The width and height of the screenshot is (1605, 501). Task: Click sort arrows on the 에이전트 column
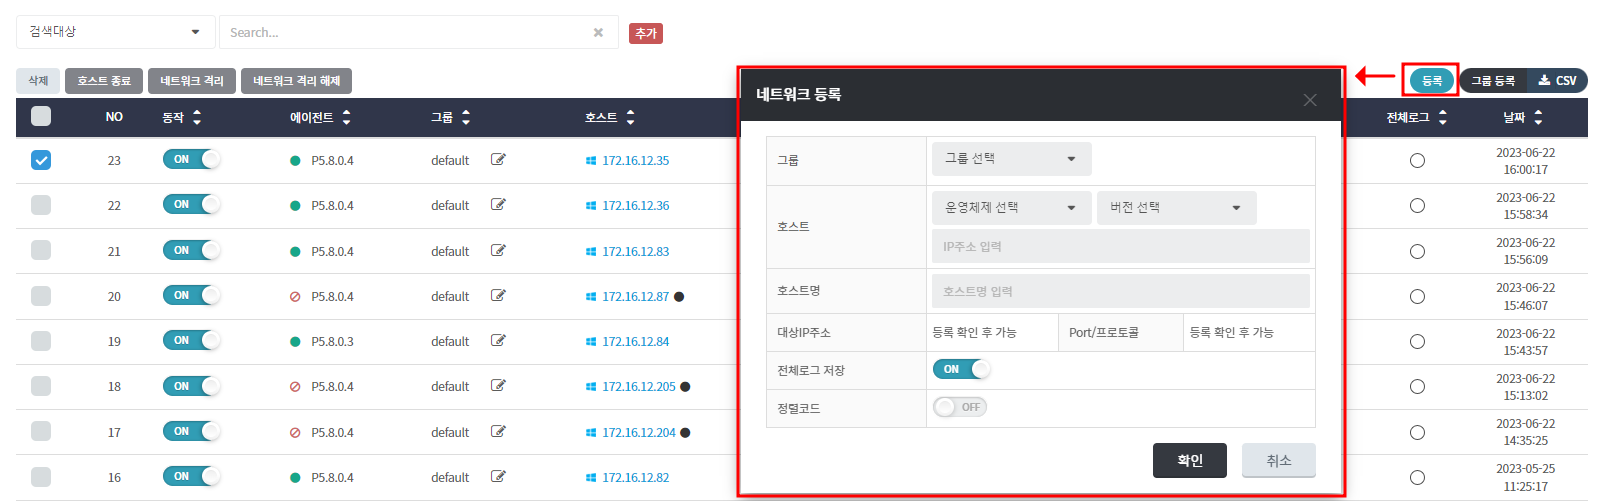346,117
